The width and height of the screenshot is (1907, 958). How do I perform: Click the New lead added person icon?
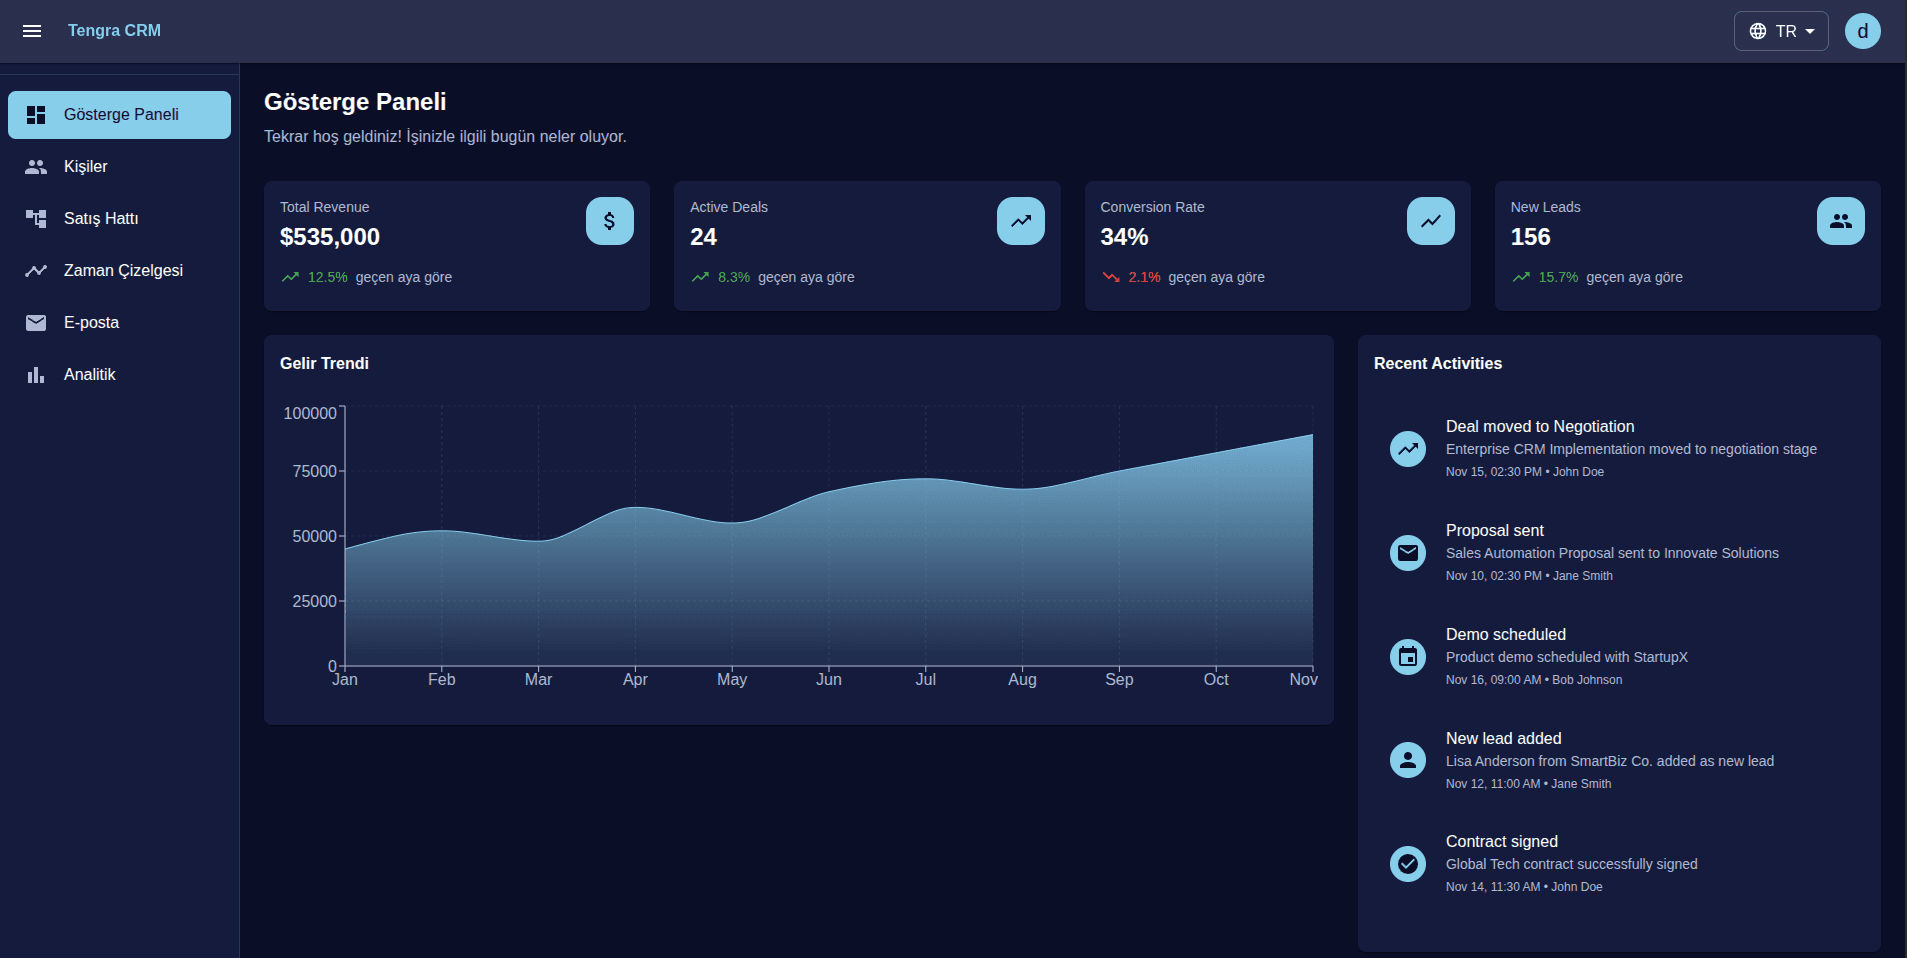[1407, 760]
